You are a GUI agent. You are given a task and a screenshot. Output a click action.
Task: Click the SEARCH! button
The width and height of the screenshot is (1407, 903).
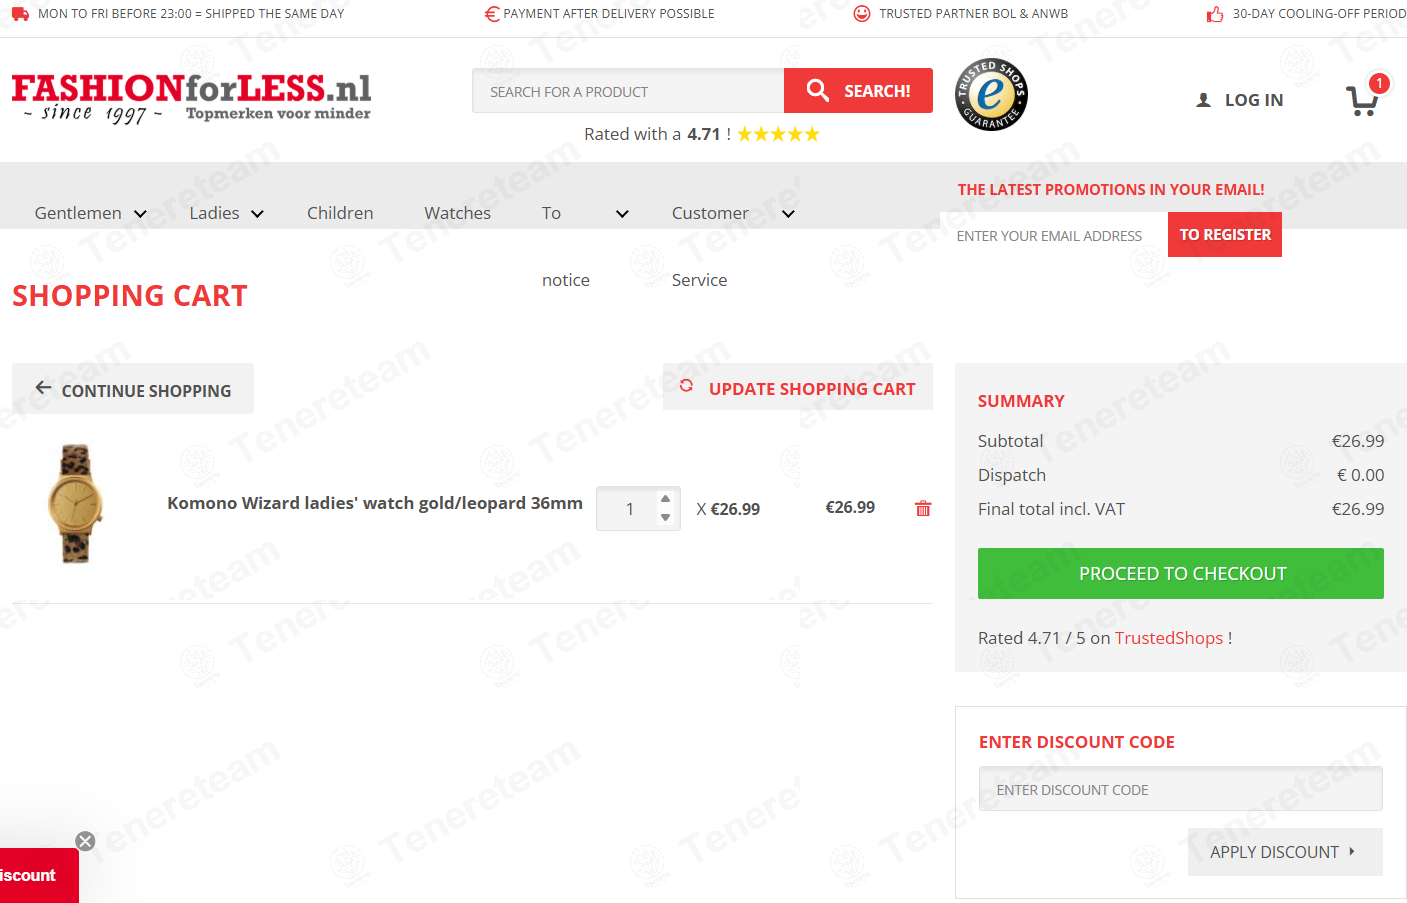tap(858, 91)
